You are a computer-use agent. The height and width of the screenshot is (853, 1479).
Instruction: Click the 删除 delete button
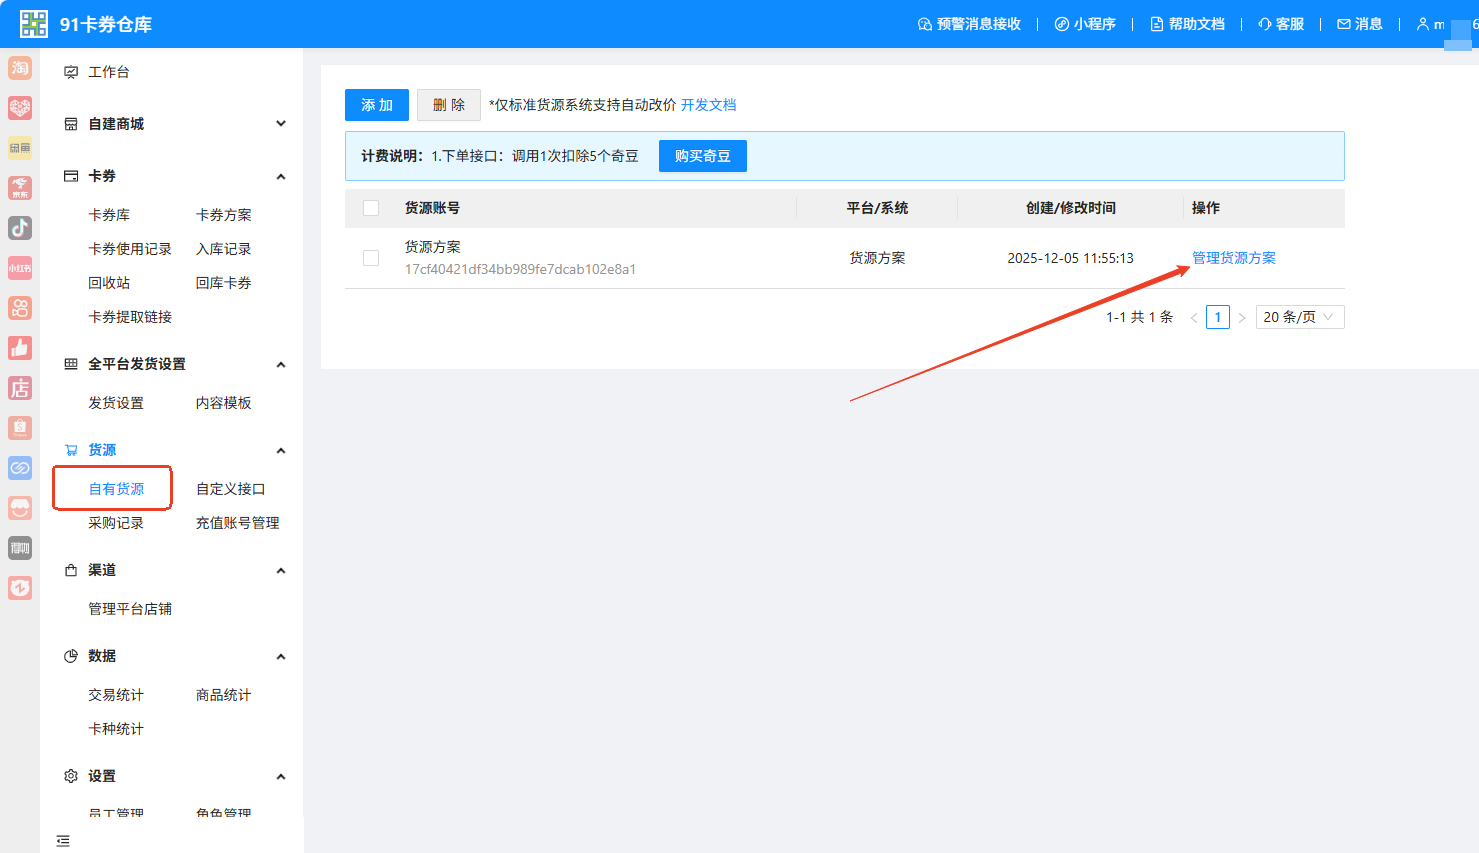click(449, 105)
